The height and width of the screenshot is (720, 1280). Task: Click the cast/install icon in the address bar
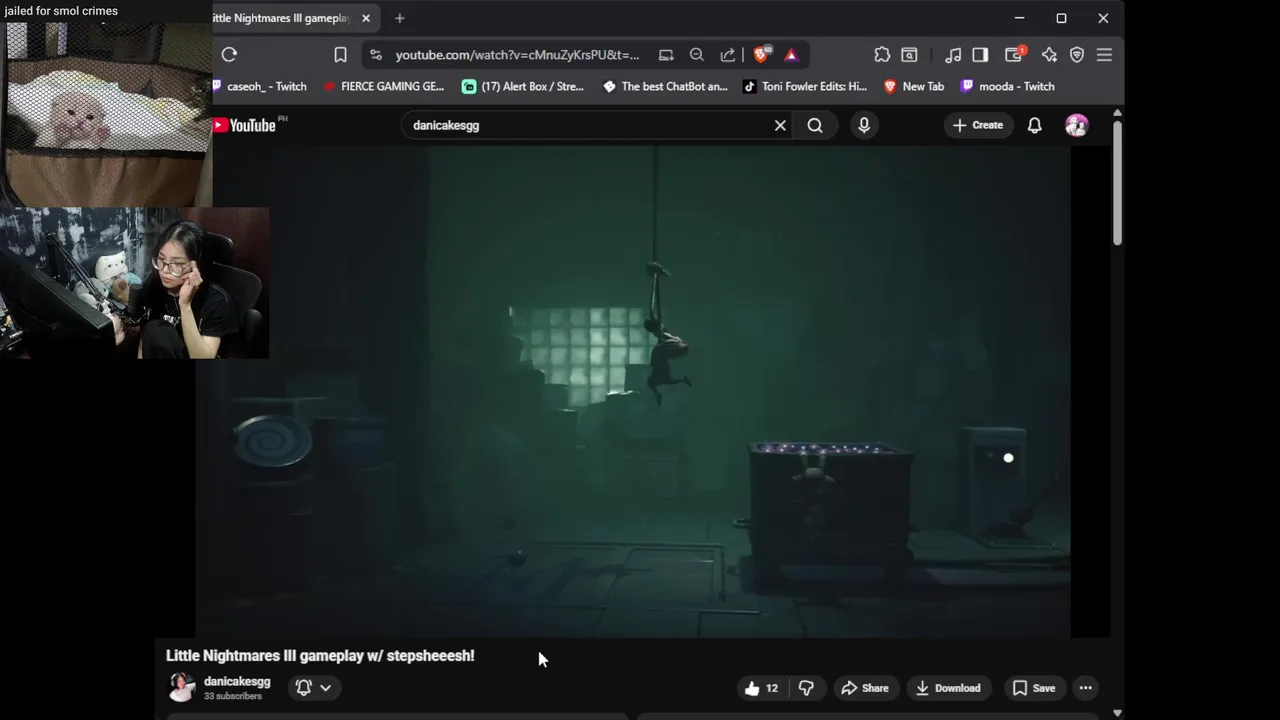pos(666,55)
